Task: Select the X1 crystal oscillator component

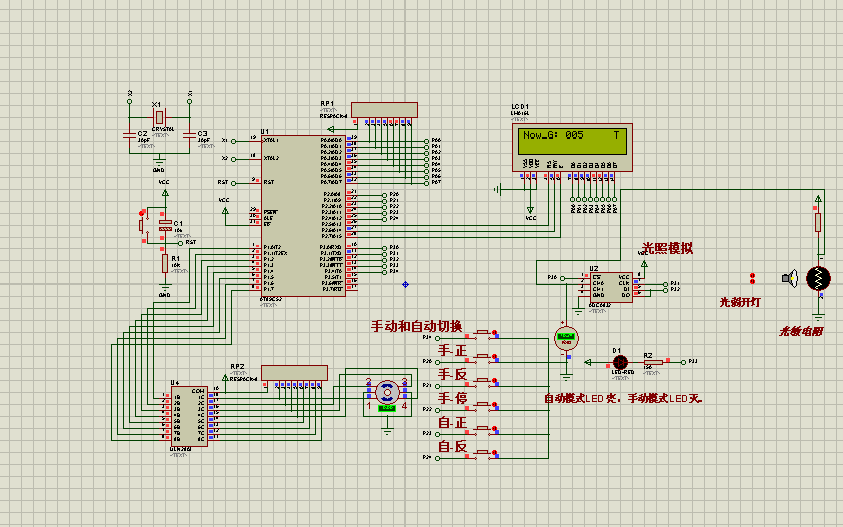Action: [x=159, y=117]
